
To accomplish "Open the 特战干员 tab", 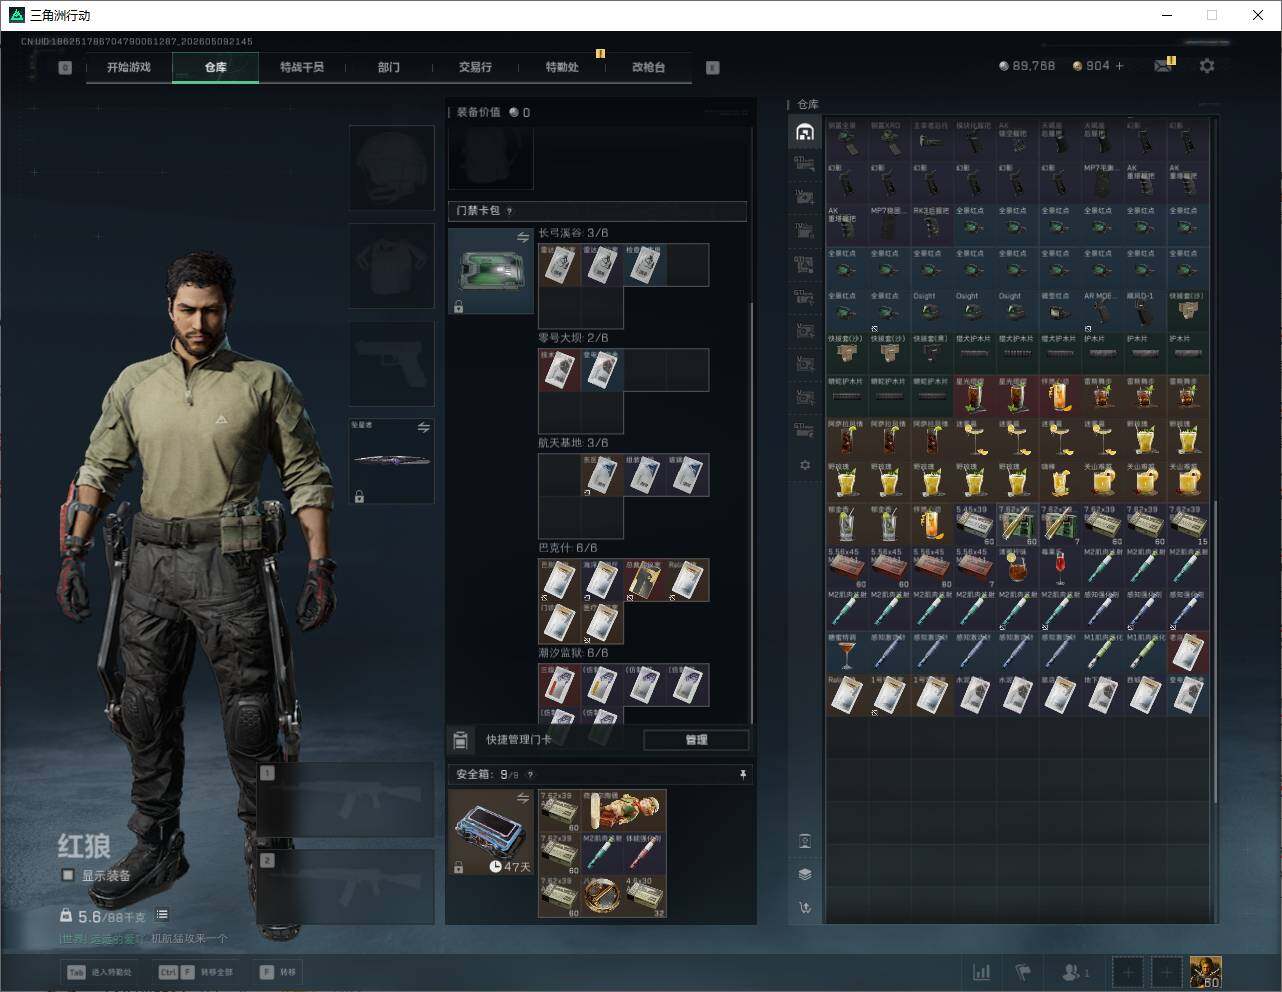I will tap(302, 67).
